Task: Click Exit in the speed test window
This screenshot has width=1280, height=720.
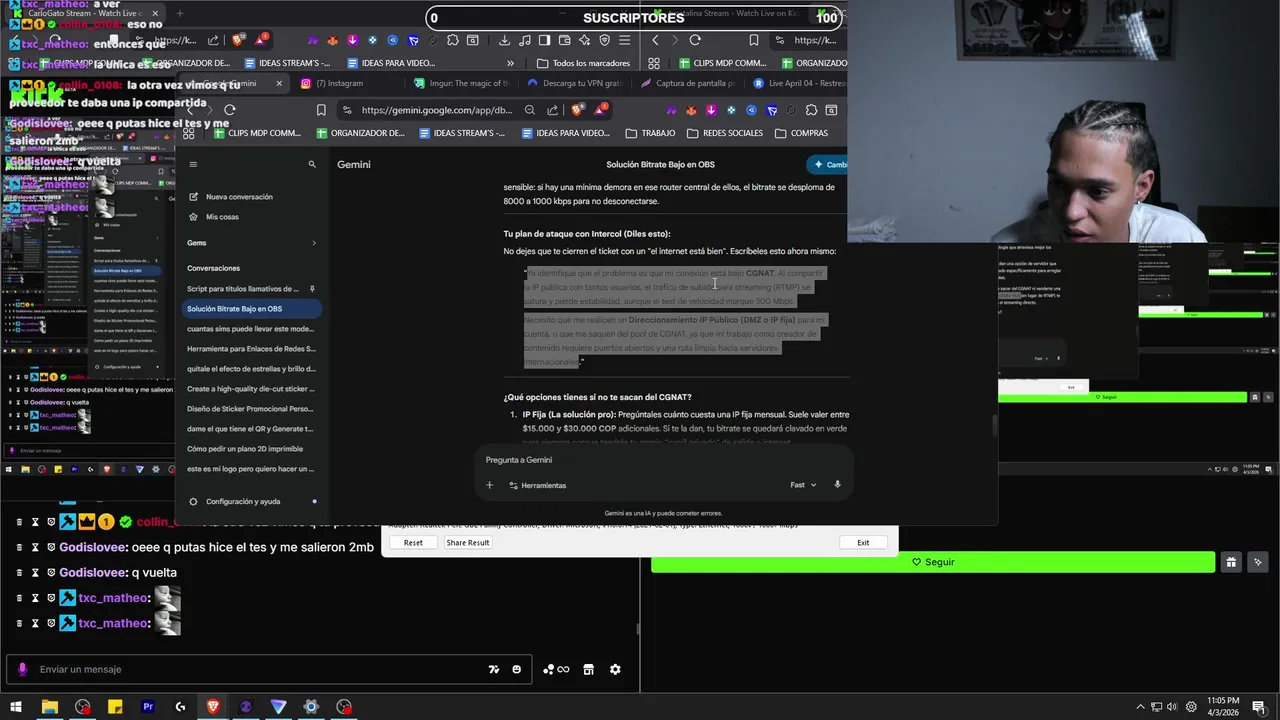Action: click(863, 543)
